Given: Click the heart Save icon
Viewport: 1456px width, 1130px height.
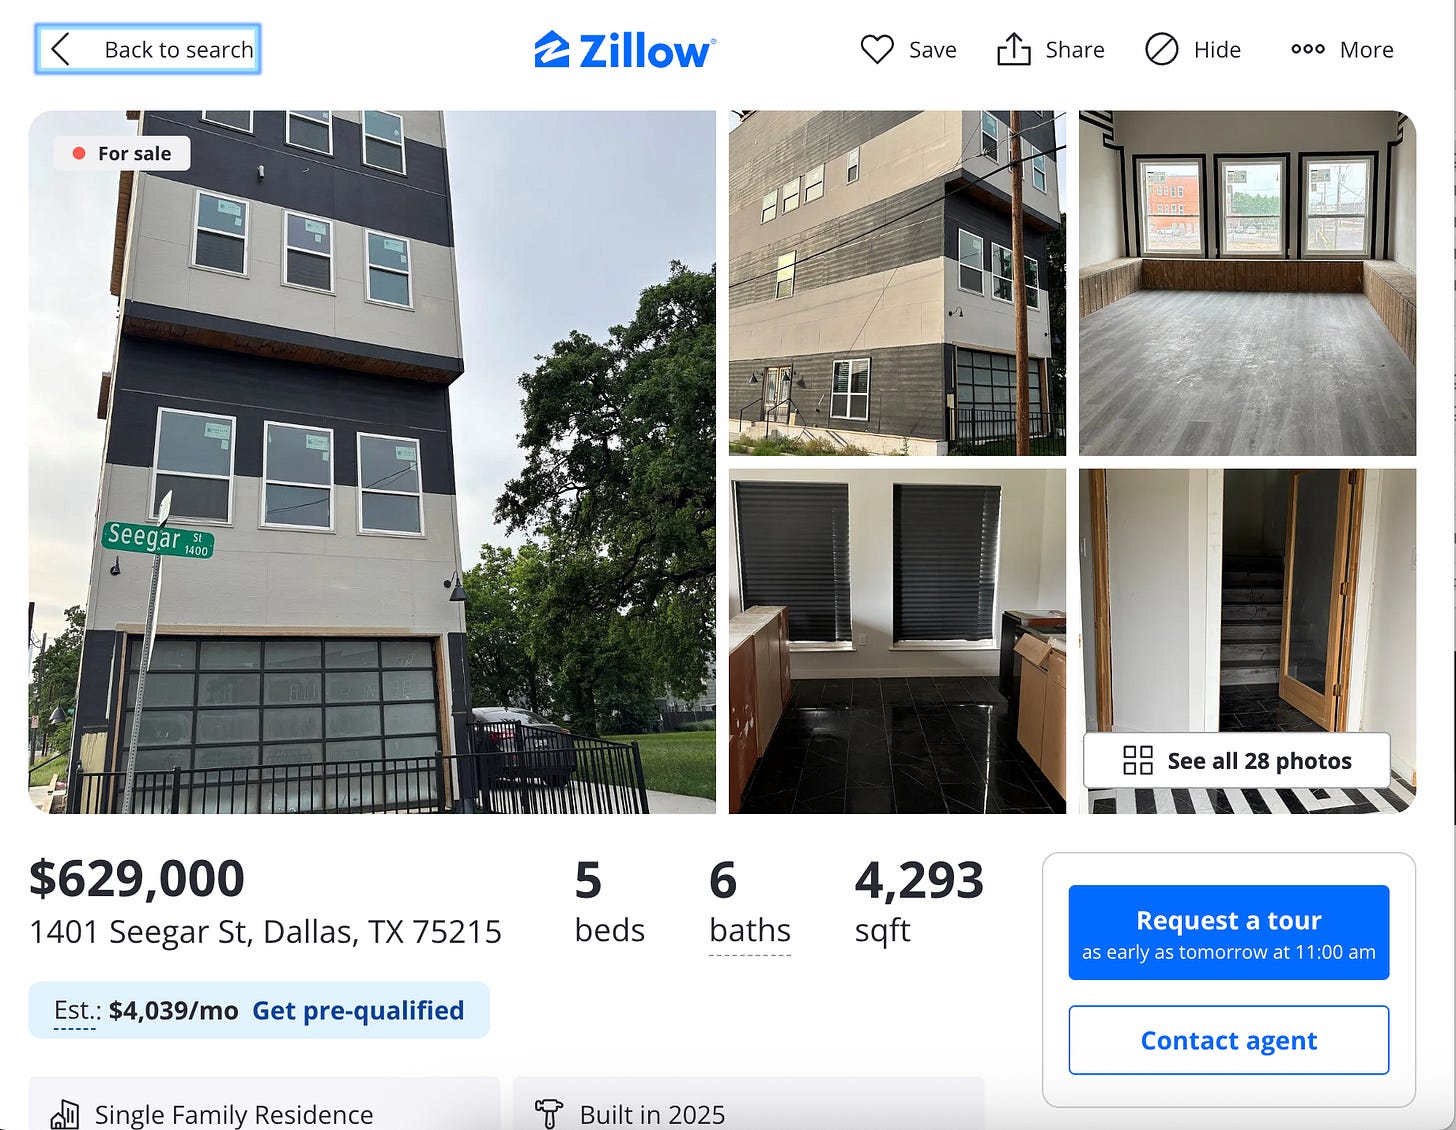Looking at the screenshot, I should pos(877,49).
